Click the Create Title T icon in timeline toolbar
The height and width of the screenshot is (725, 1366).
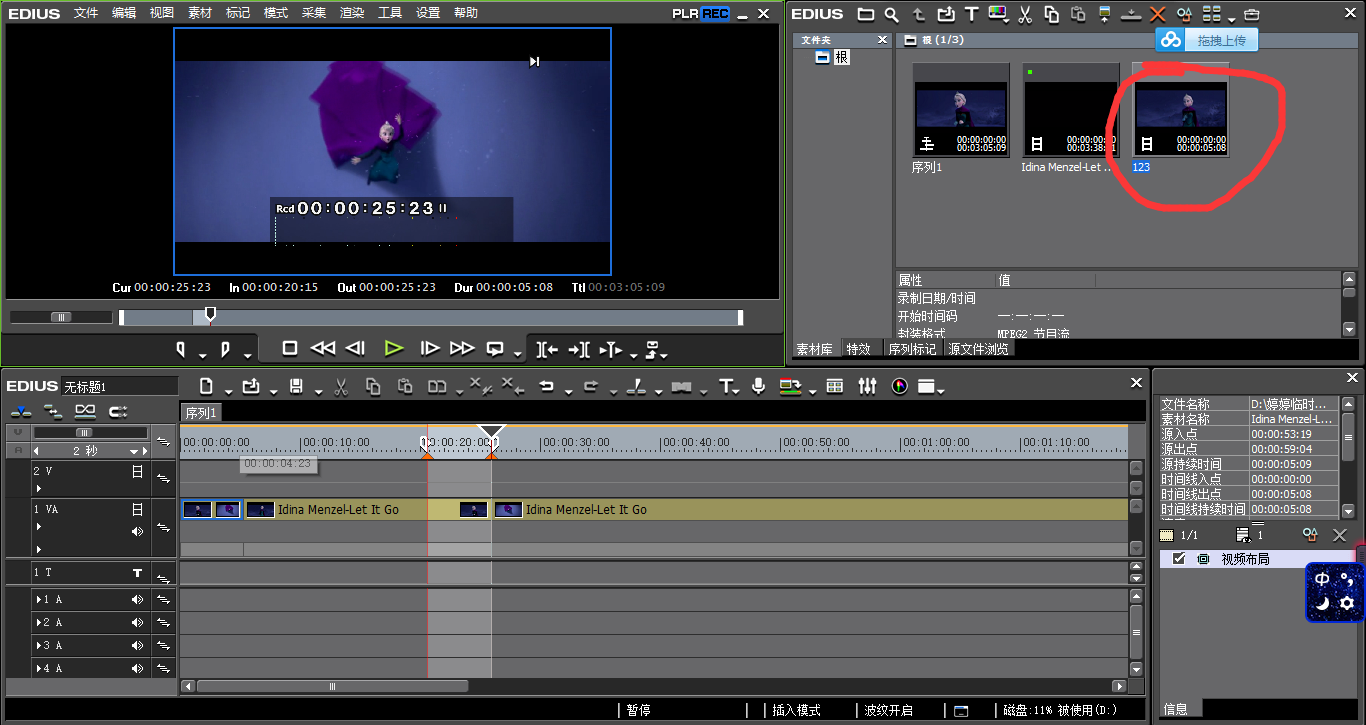pyautogui.click(x=727, y=386)
